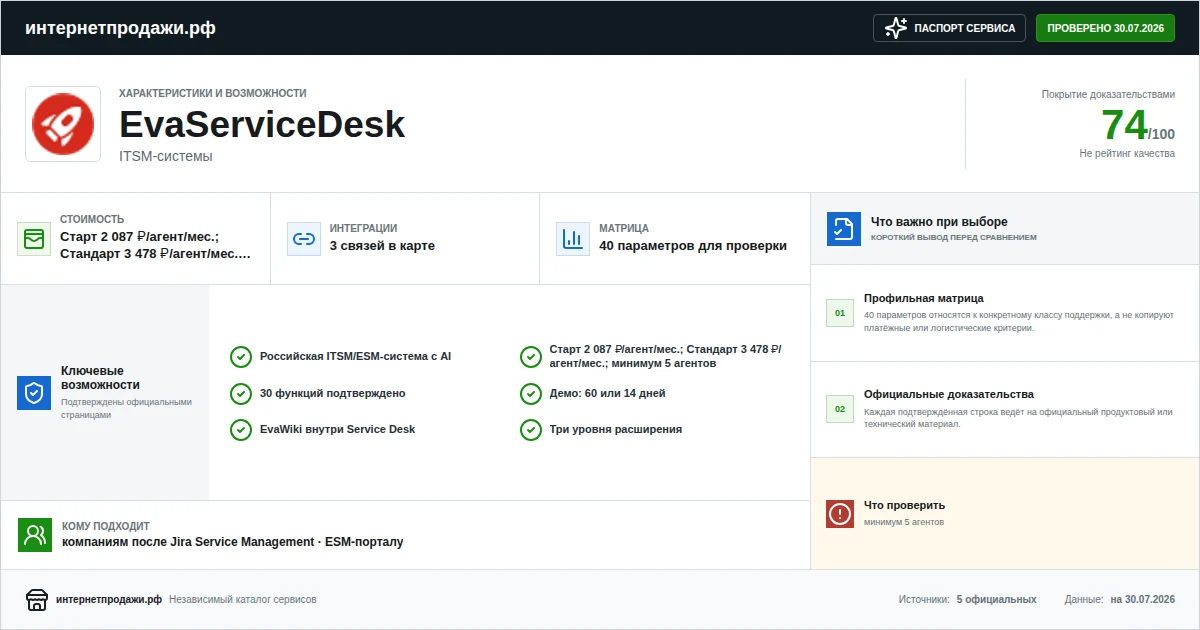Image resolution: width=1200 pixels, height=630 pixels.
Task: Click the 01 badge near Профильная матрица
Action: (840, 313)
